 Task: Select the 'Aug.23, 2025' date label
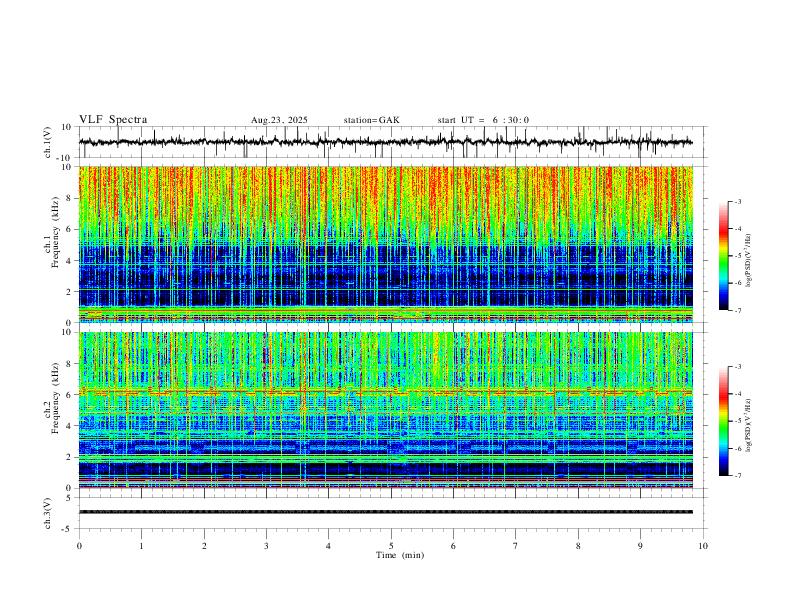279,120
